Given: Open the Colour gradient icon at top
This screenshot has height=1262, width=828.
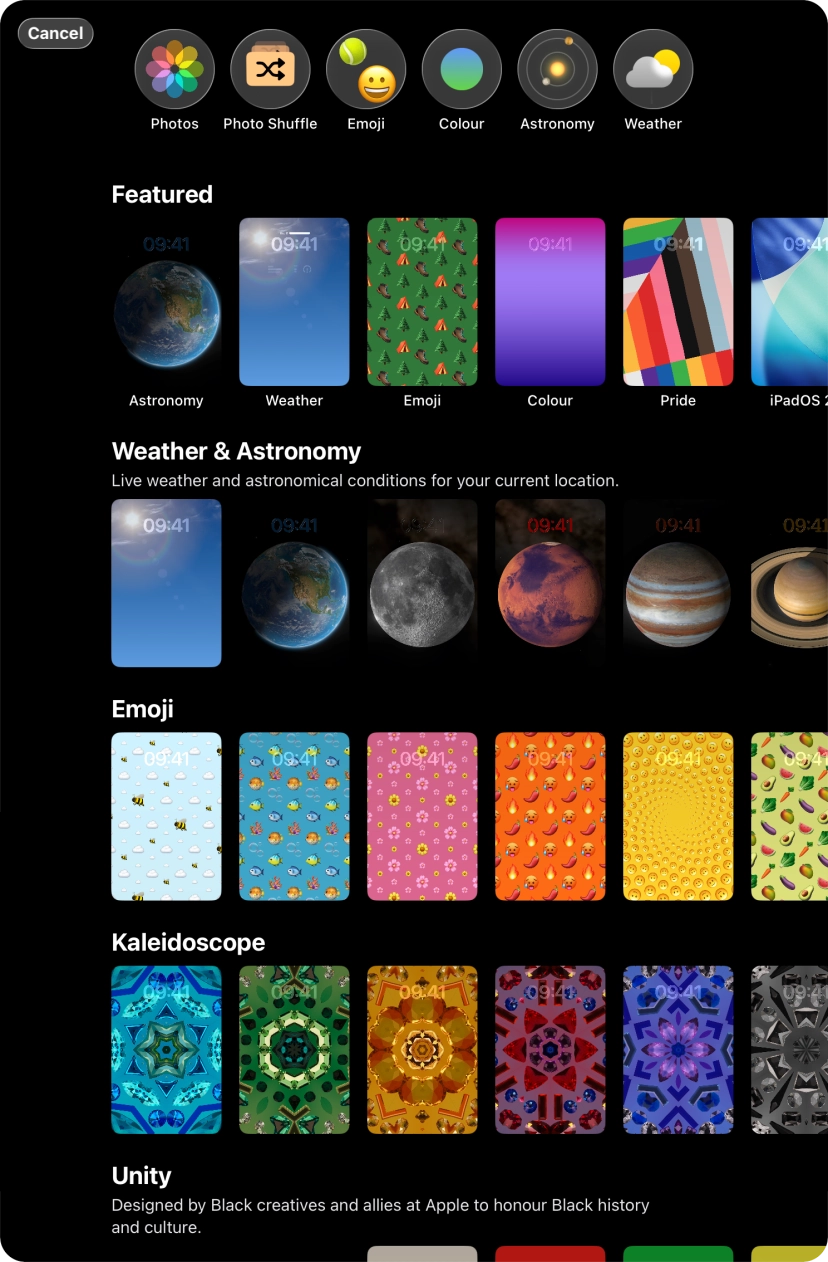Looking at the screenshot, I should click(x=462, y=69).
